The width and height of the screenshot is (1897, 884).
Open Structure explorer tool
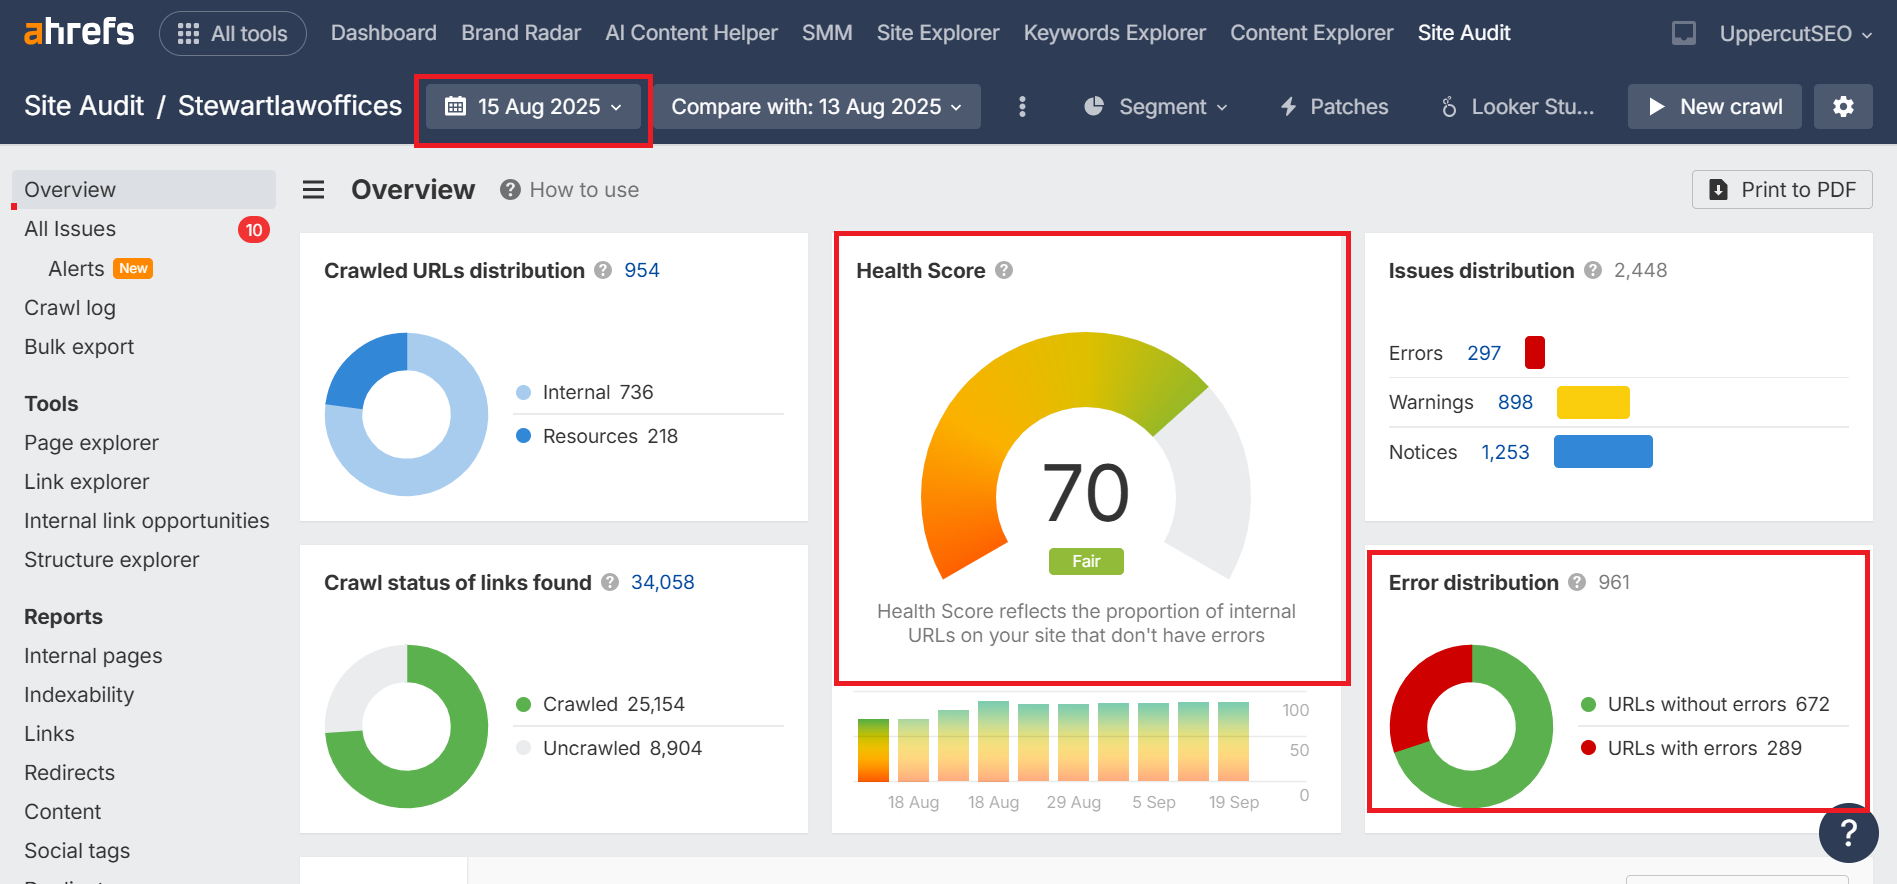(112, 559)
